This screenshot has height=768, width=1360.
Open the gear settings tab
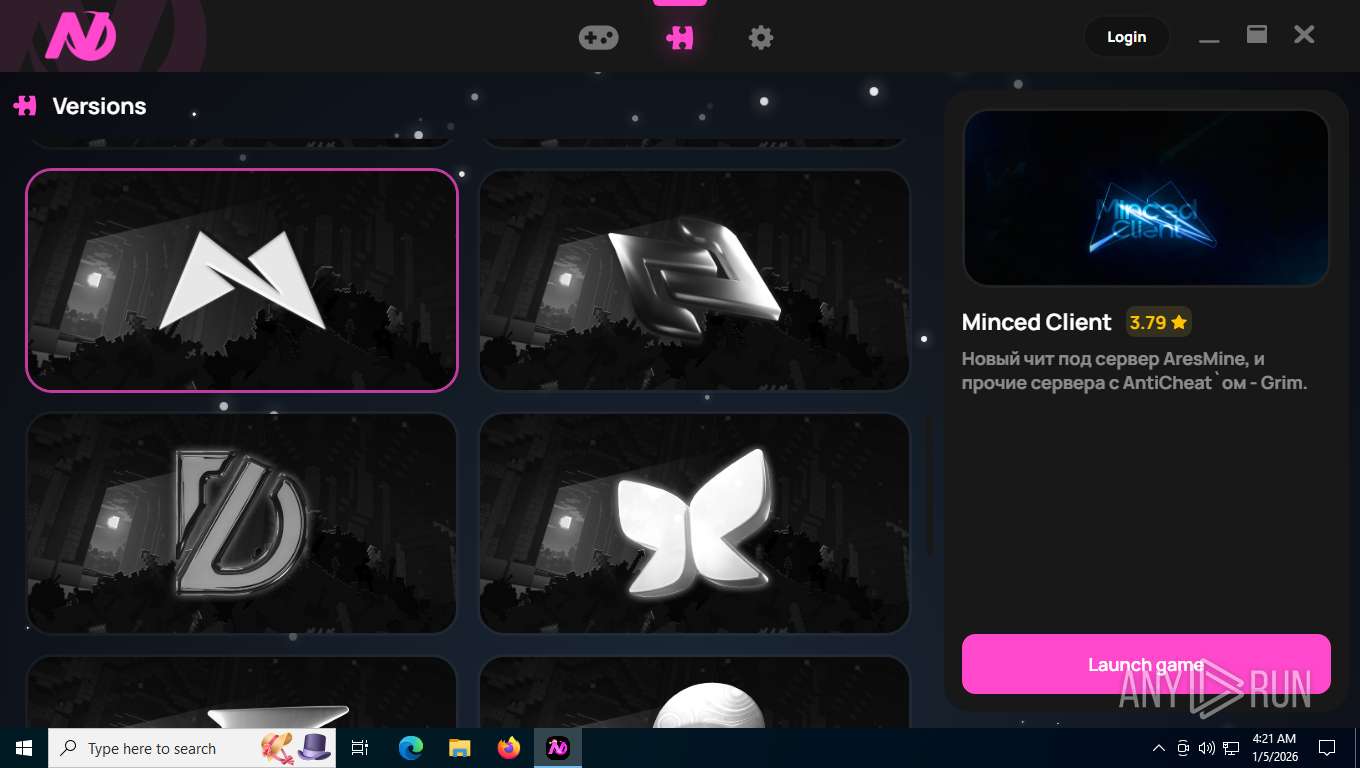tap(761, 38)
